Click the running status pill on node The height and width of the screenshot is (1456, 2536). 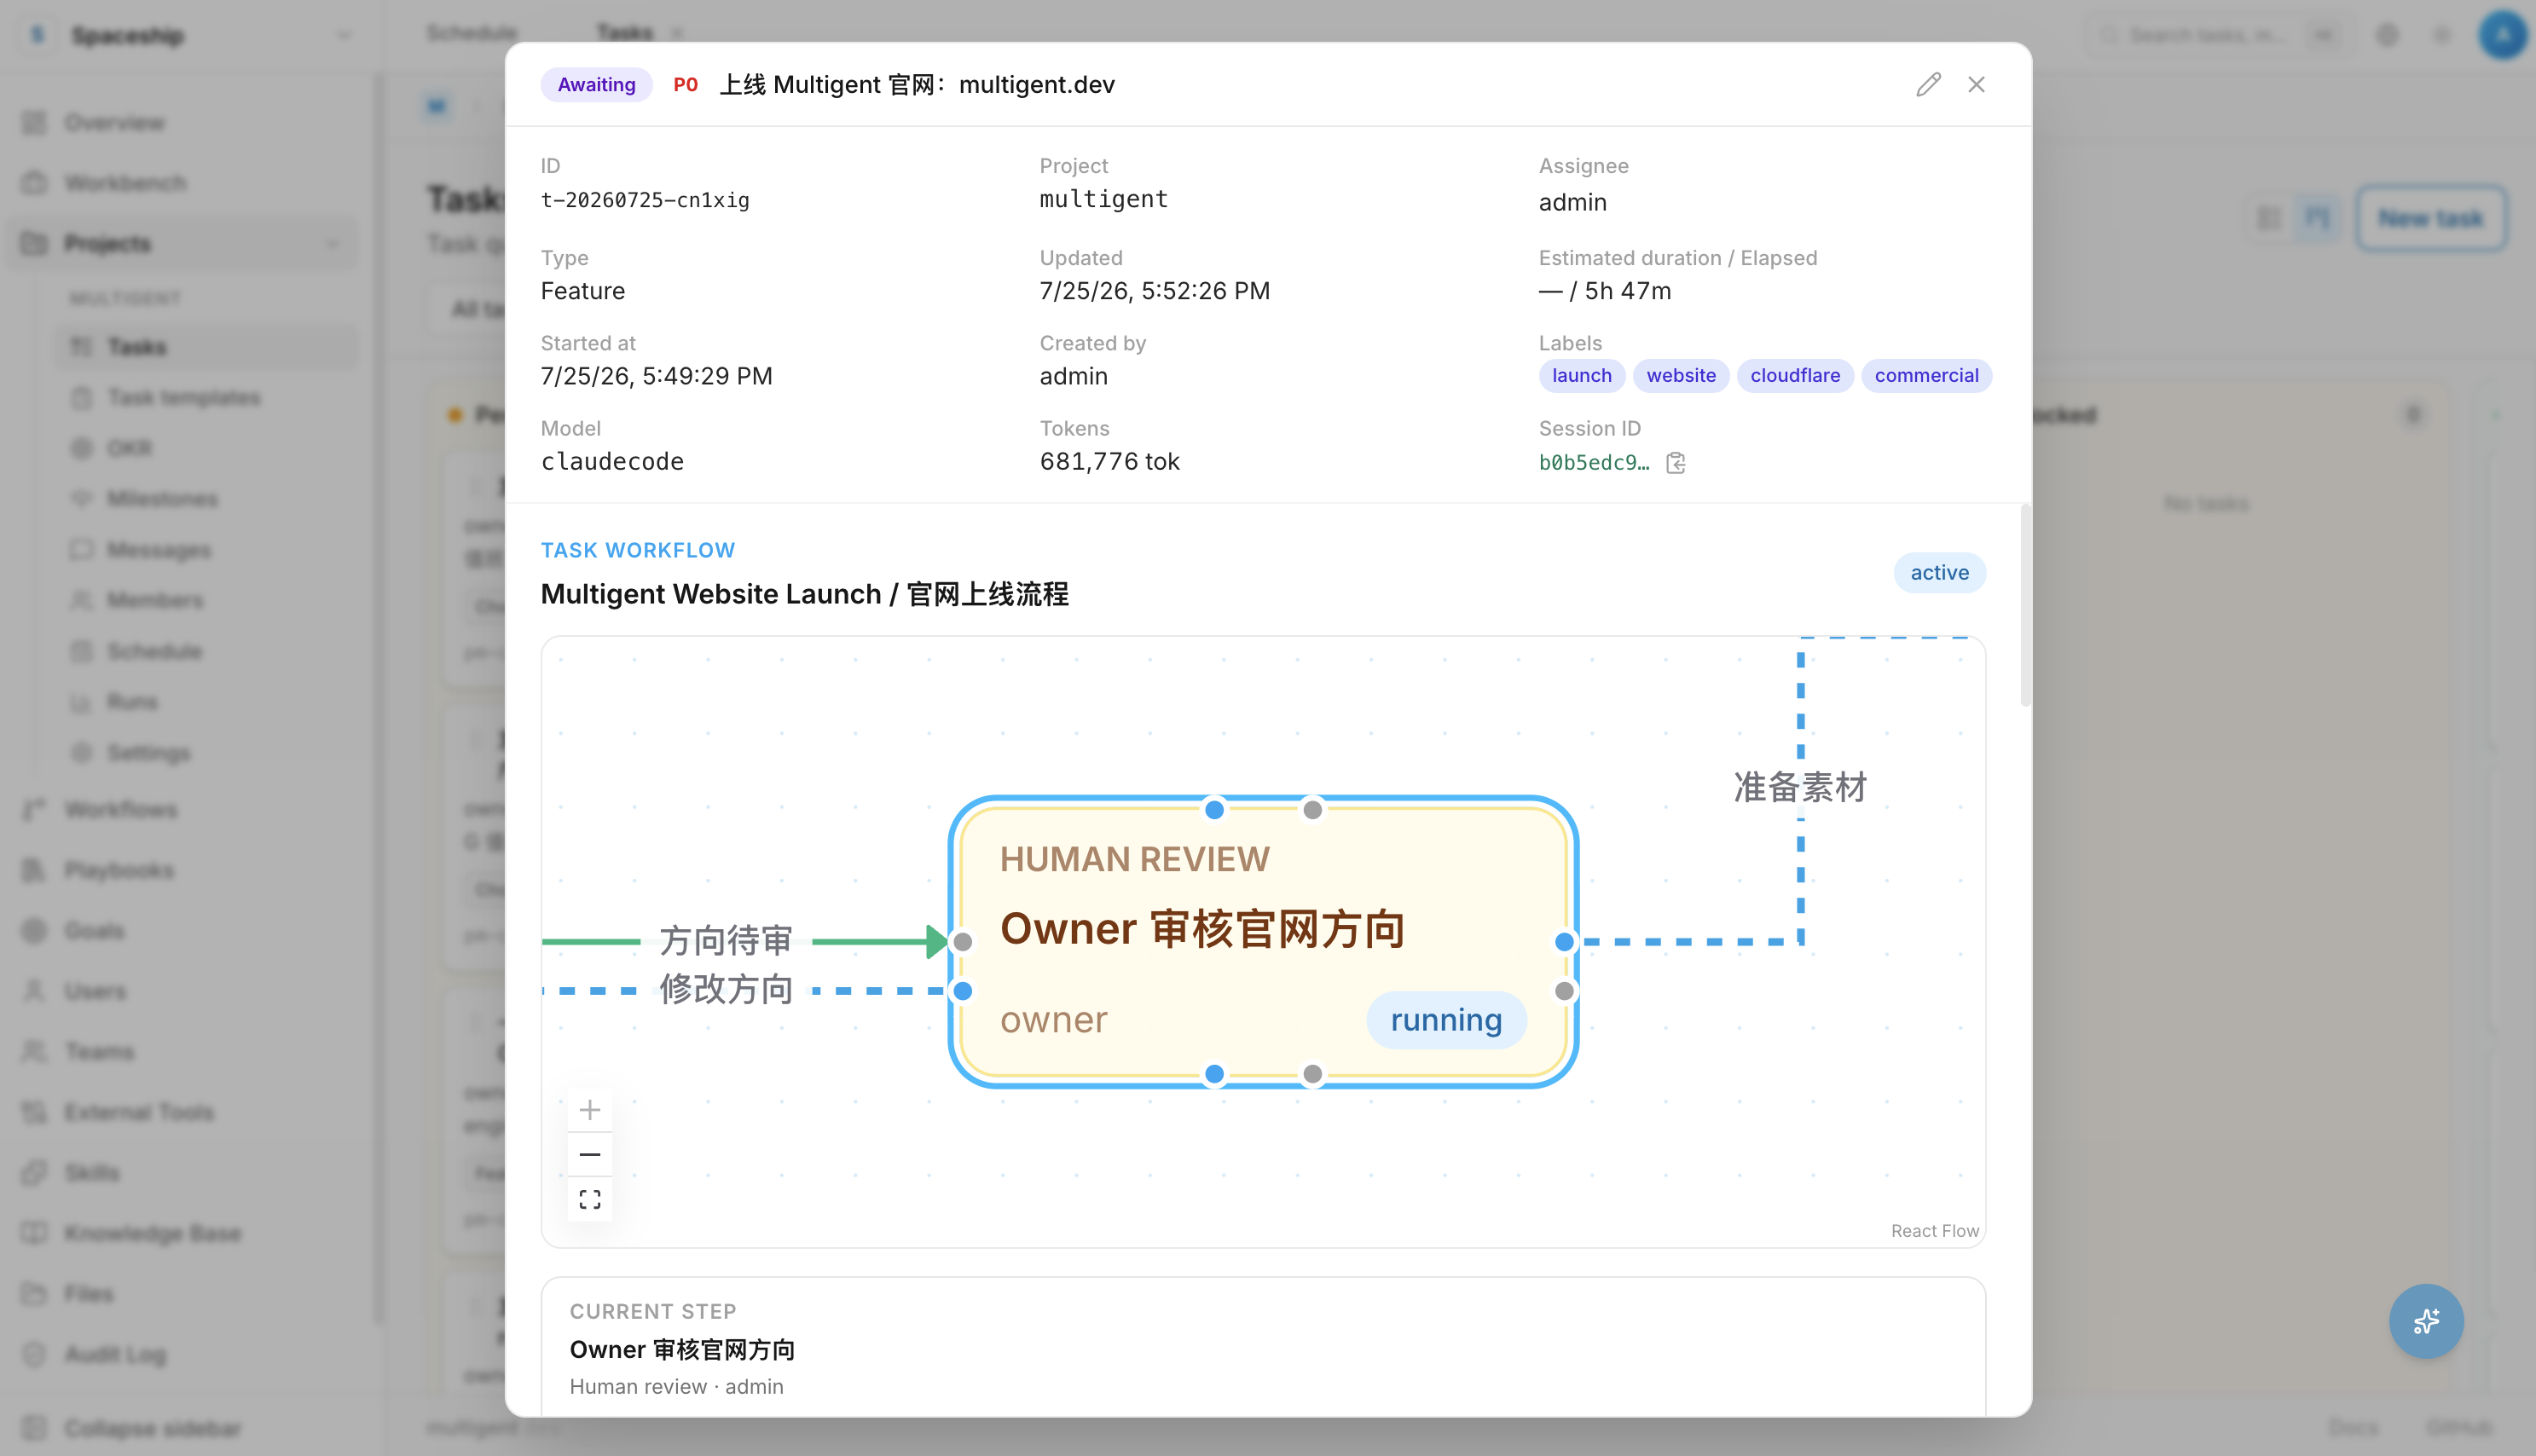(x=1446, y=1020)
